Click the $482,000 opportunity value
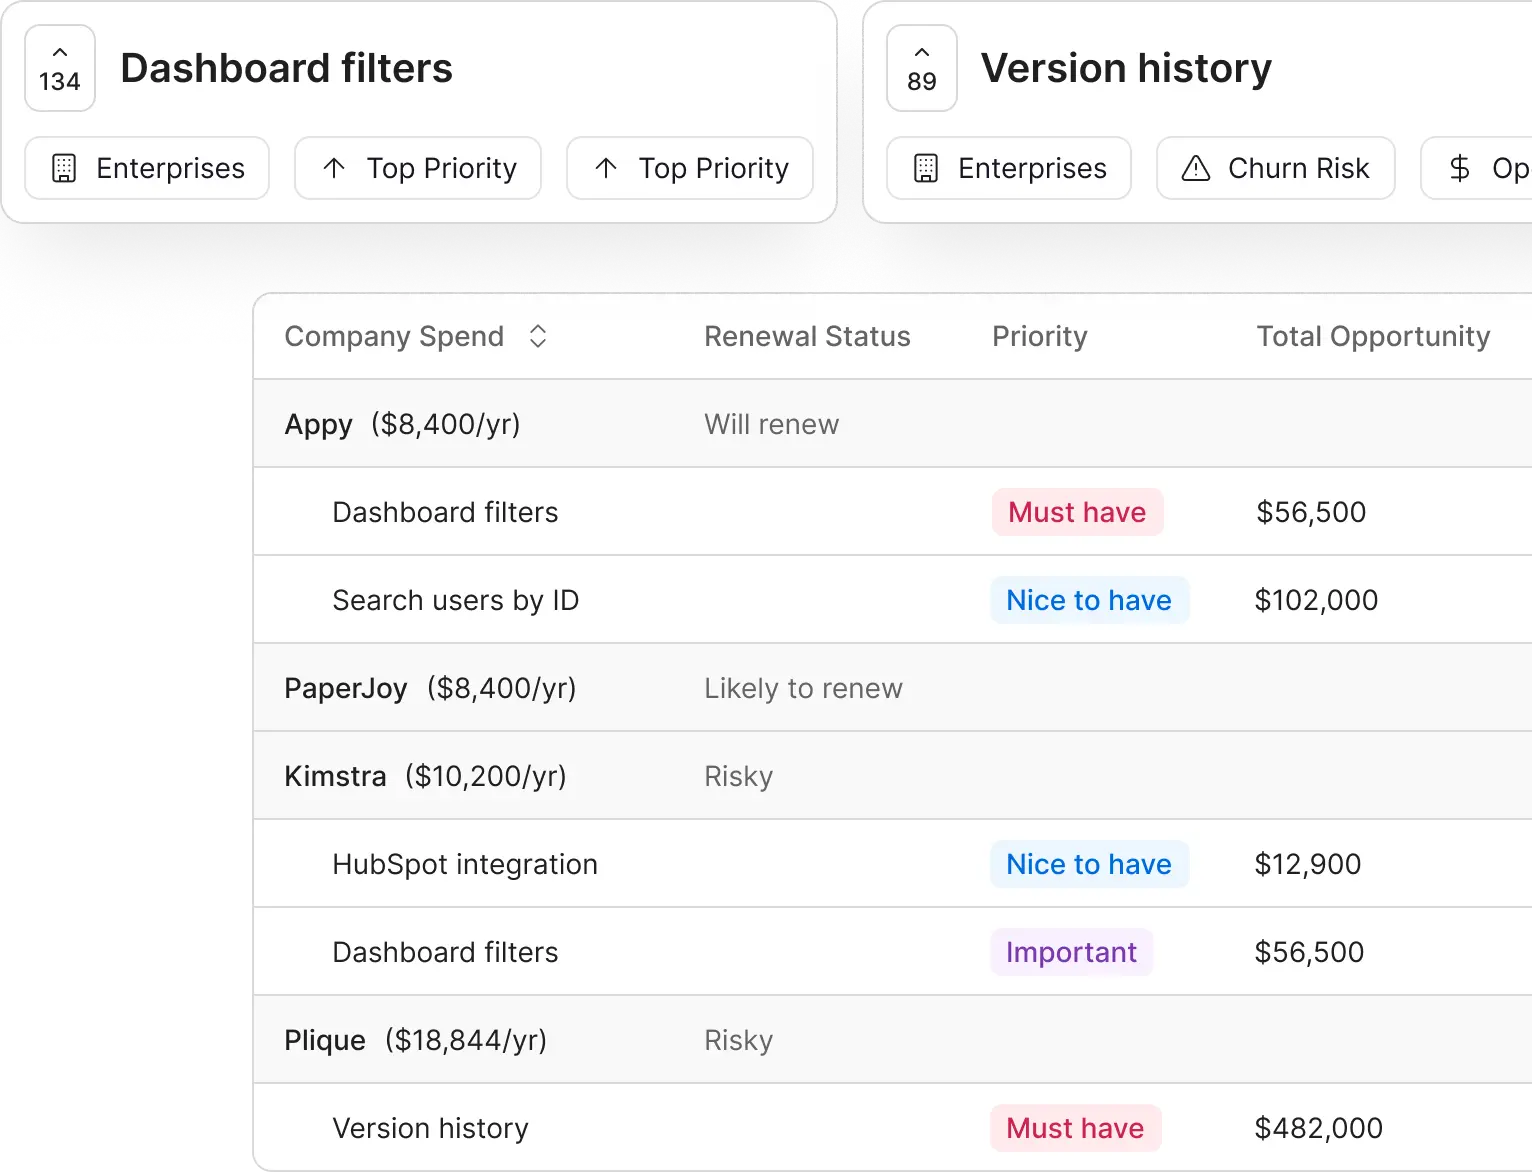The image size is (1532, 1172). coord(1319,1128)
